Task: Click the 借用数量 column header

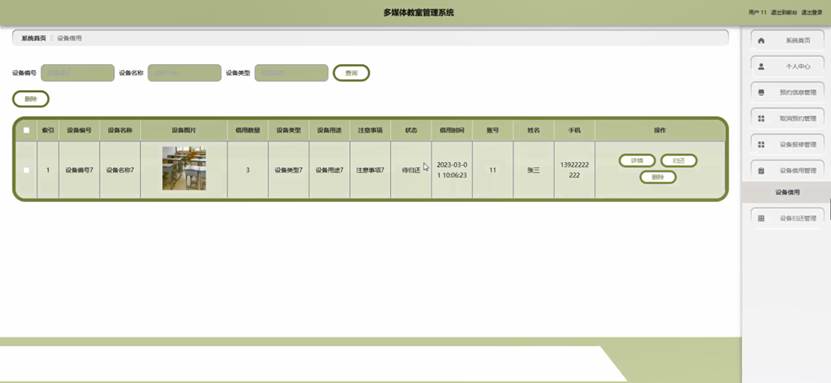Action: [247, 130]
